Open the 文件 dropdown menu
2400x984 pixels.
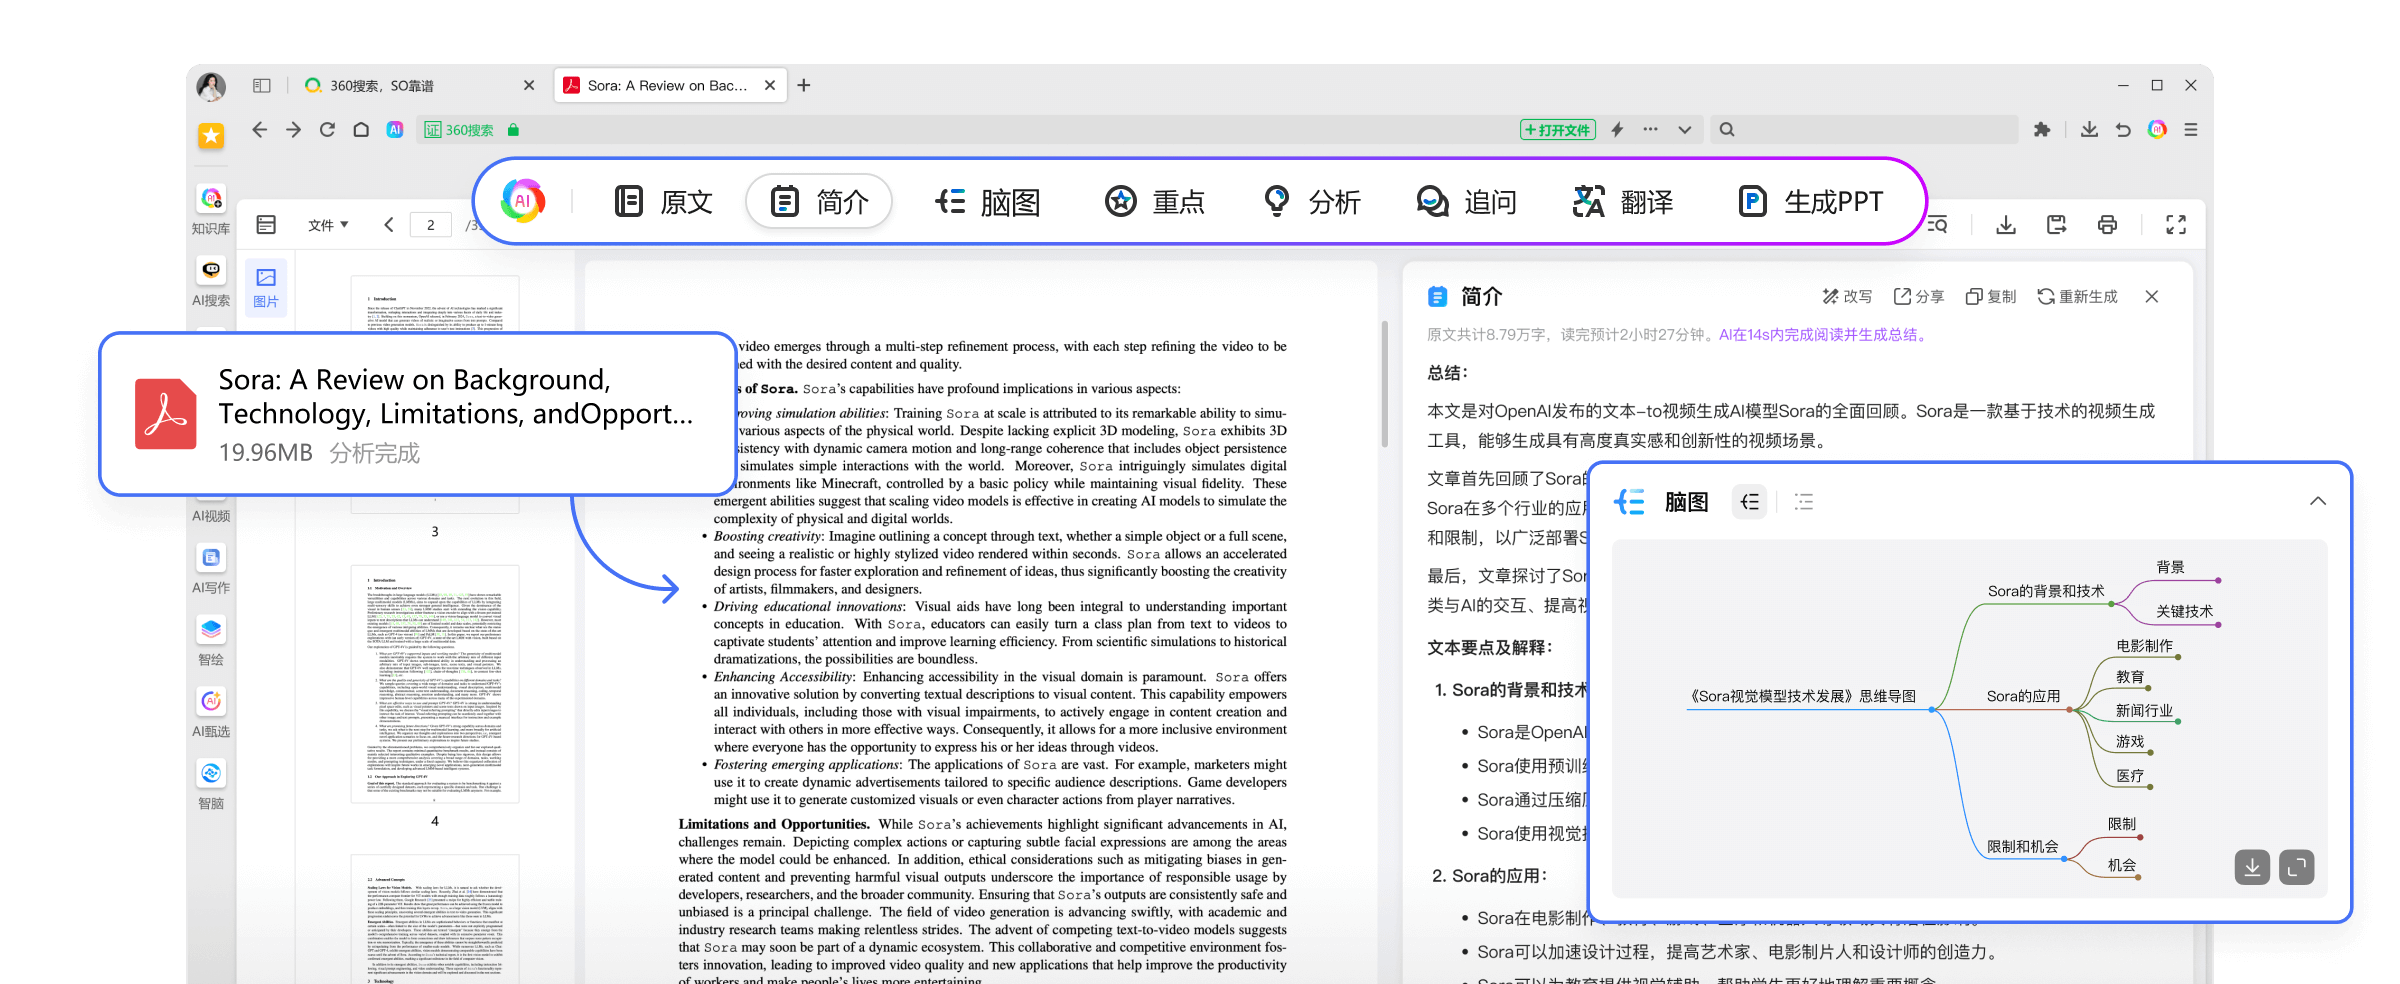[327, 225]
